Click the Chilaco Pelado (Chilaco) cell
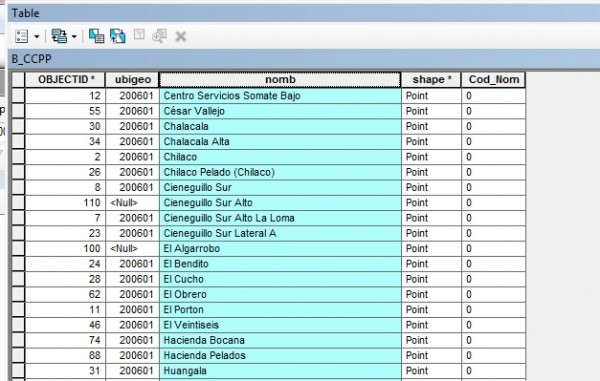 280,172
